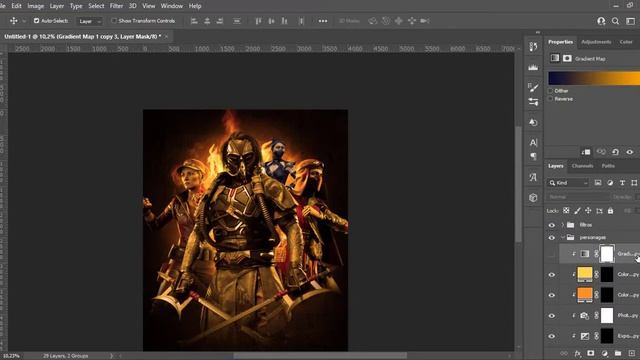Open the three-dots more align options

tap(323, 21)
